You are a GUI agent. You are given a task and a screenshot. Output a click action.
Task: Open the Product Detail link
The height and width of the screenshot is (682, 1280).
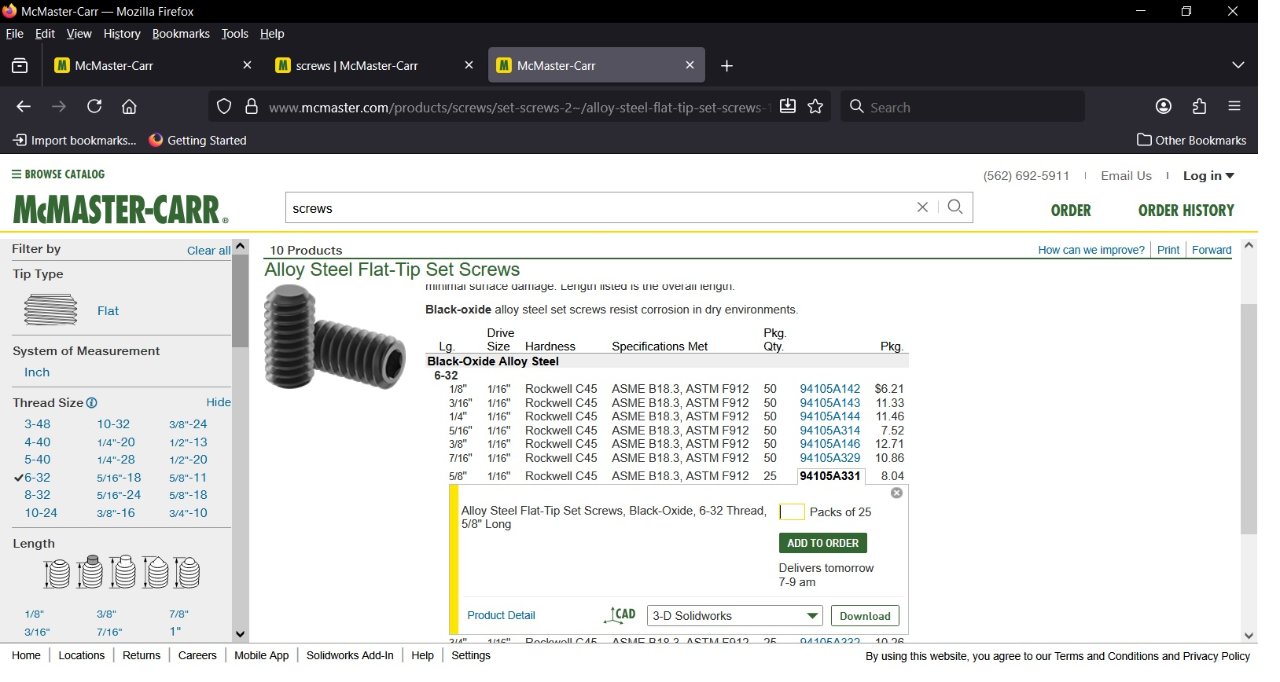click(501, 615)
